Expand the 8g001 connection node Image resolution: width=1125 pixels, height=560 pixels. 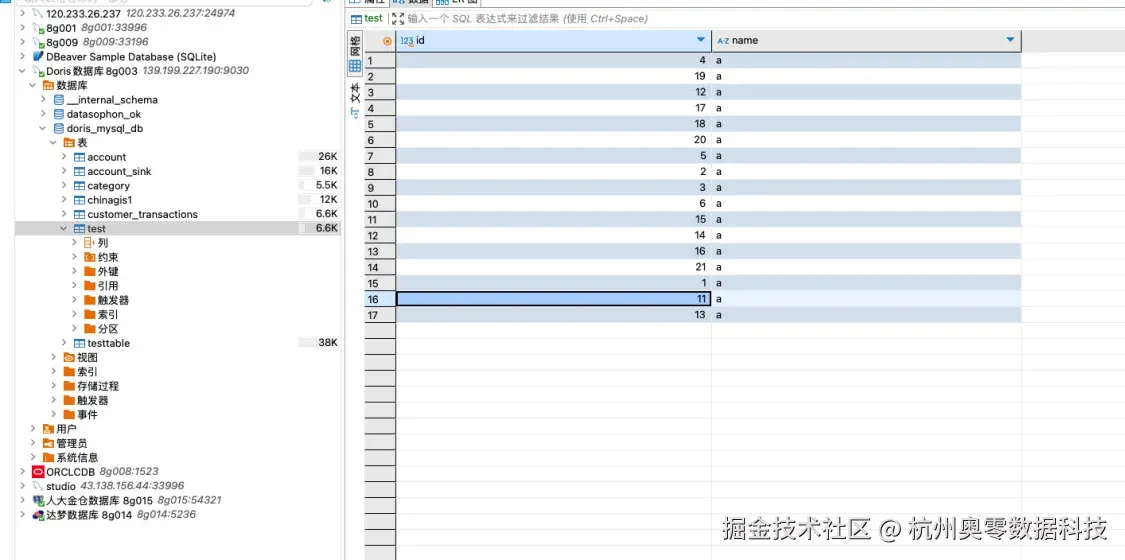[22, 28]
